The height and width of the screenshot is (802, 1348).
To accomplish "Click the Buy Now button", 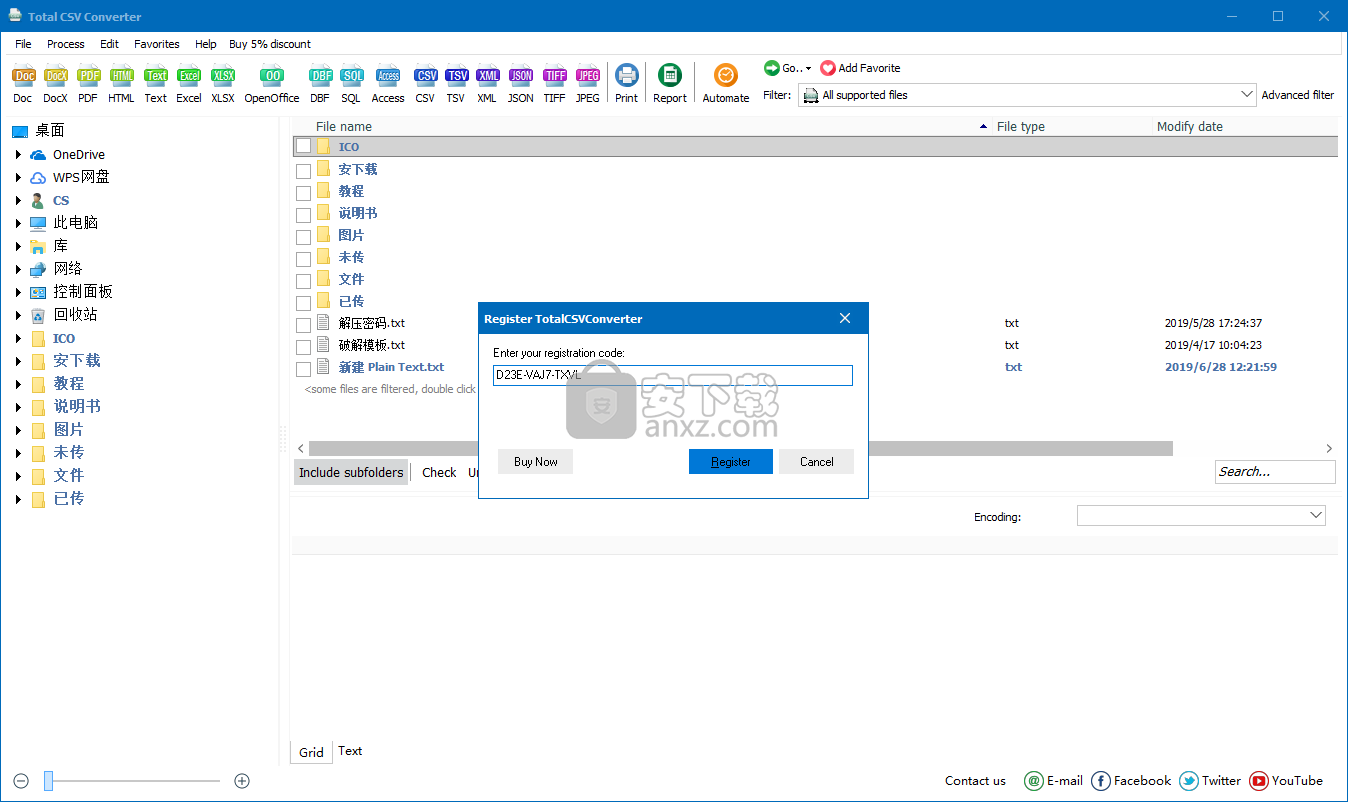I will [x=536, y=461].
